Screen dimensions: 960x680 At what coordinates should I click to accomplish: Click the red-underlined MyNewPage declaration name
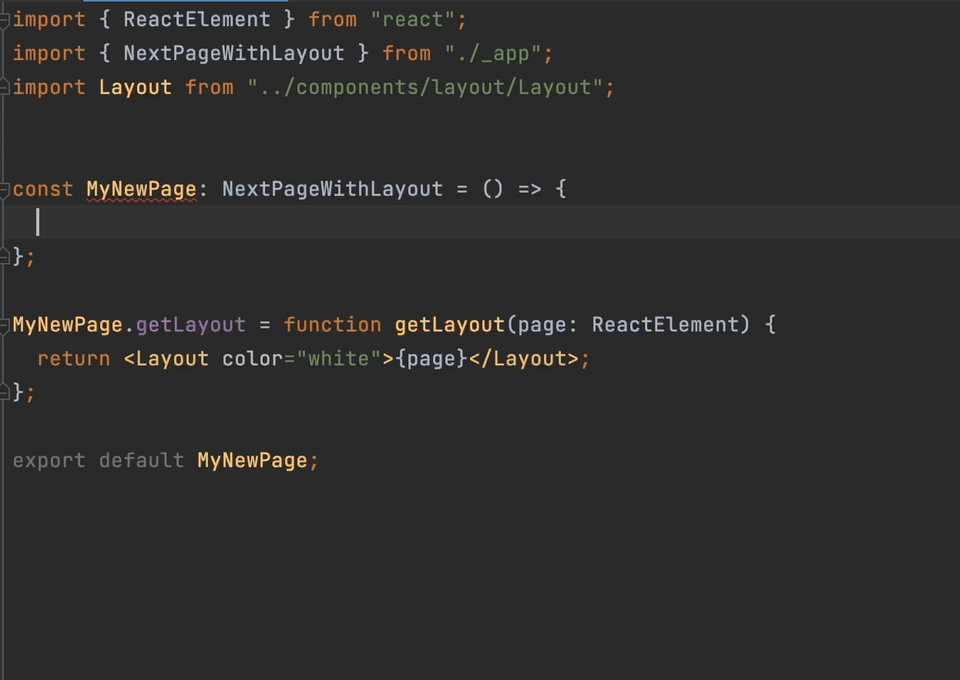pos(141,189)
